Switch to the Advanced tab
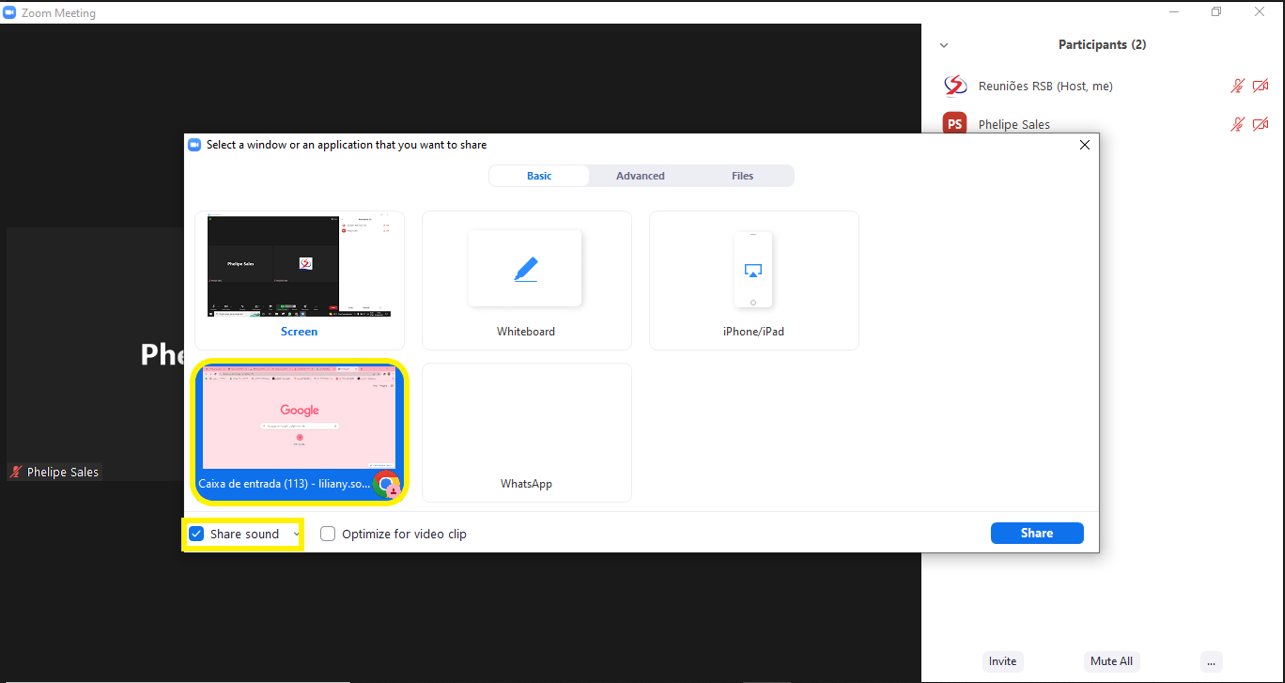 coord(640,176)
